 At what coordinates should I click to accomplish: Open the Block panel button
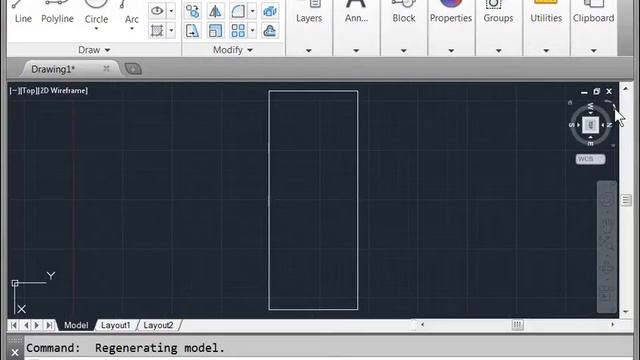[x=404, y=12]
